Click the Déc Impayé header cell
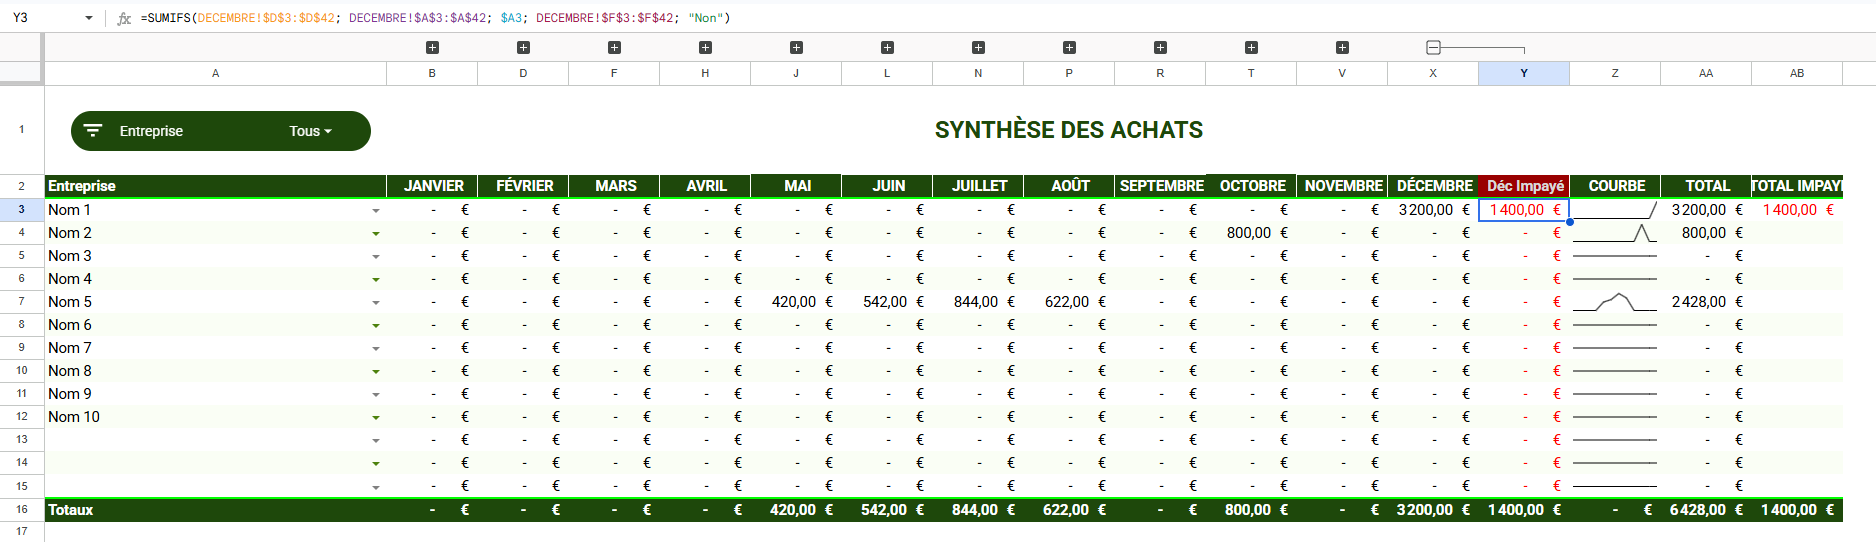This screenshot has height=542, width=1876. tap(1523, 186)
